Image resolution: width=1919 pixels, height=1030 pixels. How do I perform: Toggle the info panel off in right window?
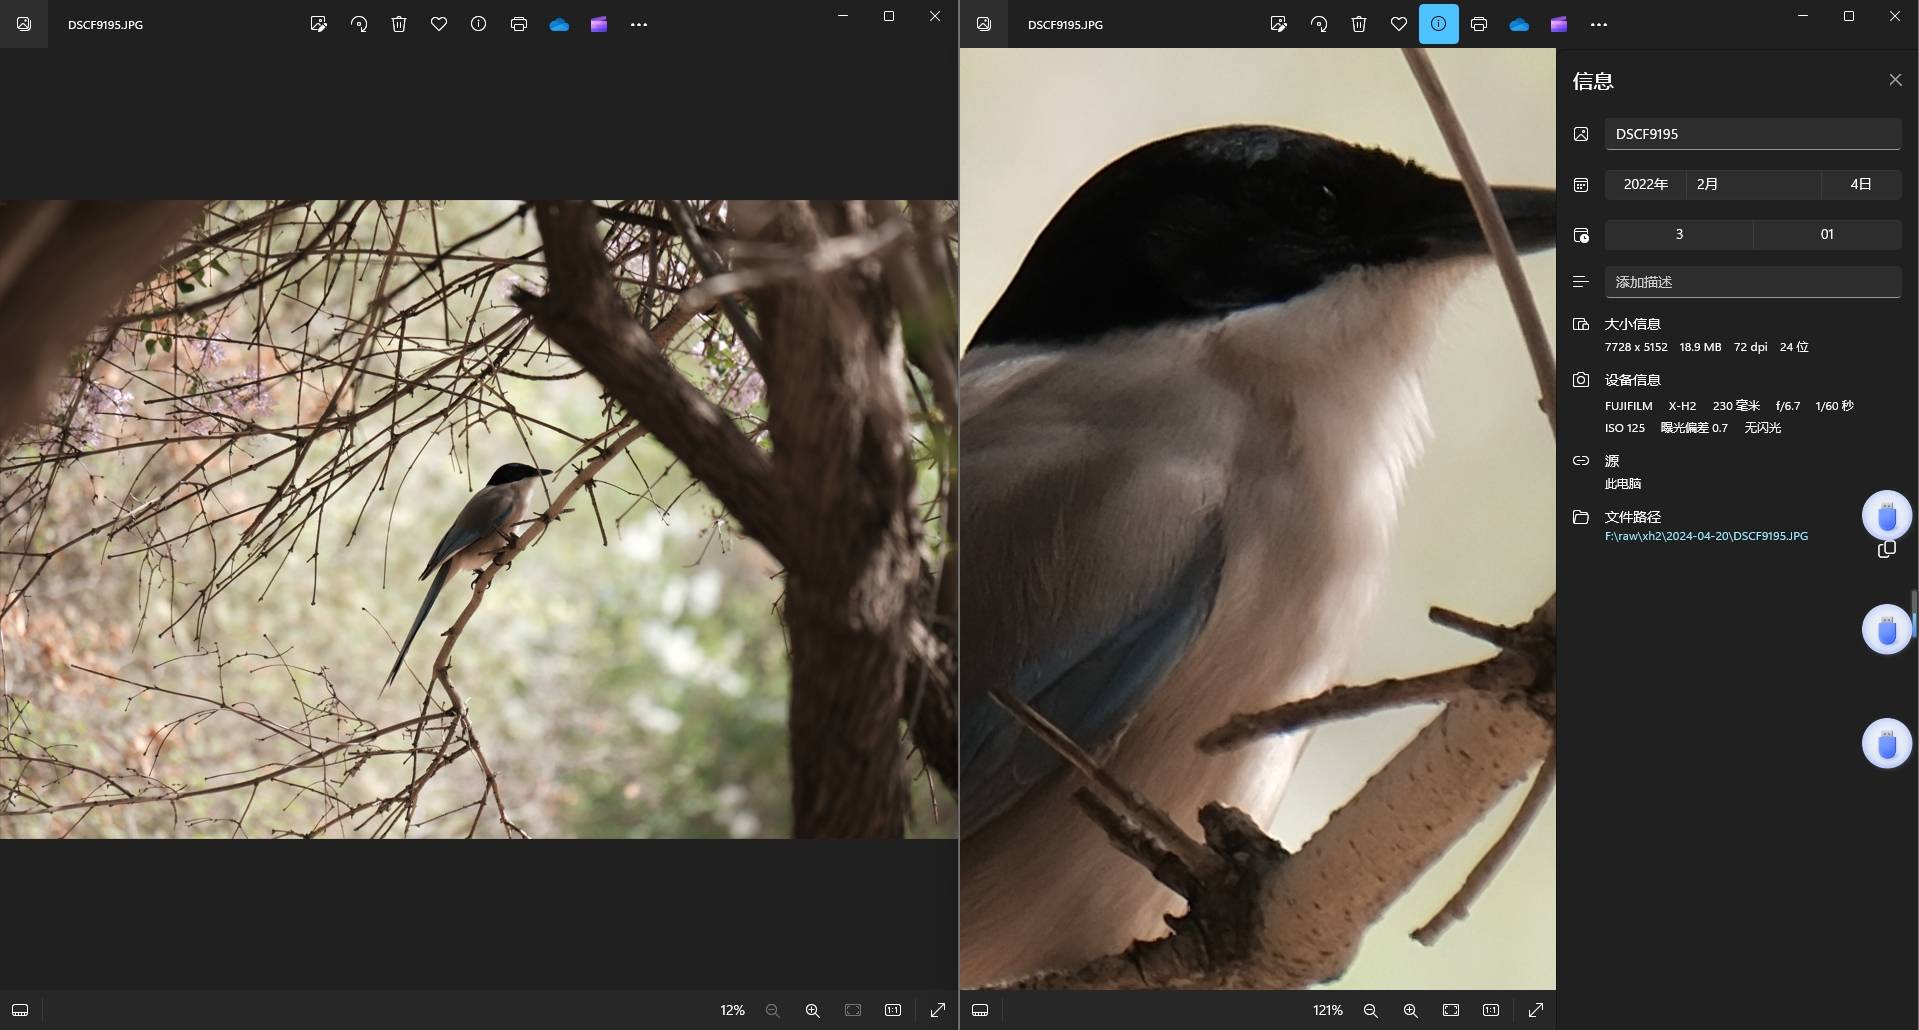tap(1438, 24)
